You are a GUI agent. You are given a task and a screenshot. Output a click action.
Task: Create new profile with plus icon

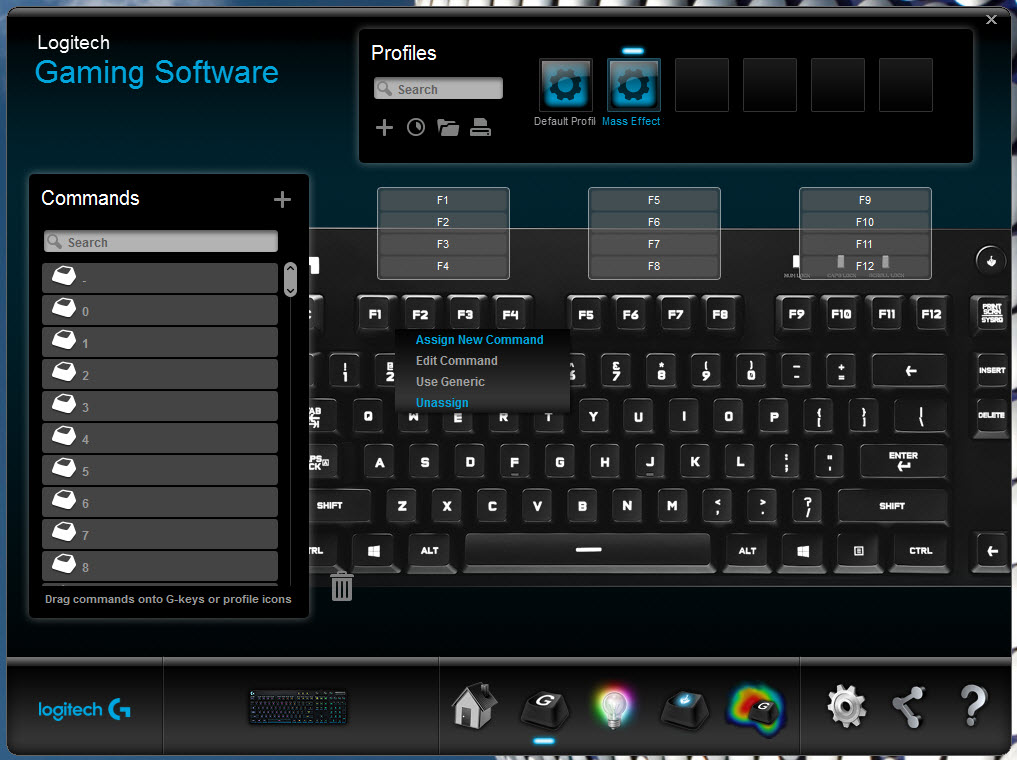tap(384, 127)
